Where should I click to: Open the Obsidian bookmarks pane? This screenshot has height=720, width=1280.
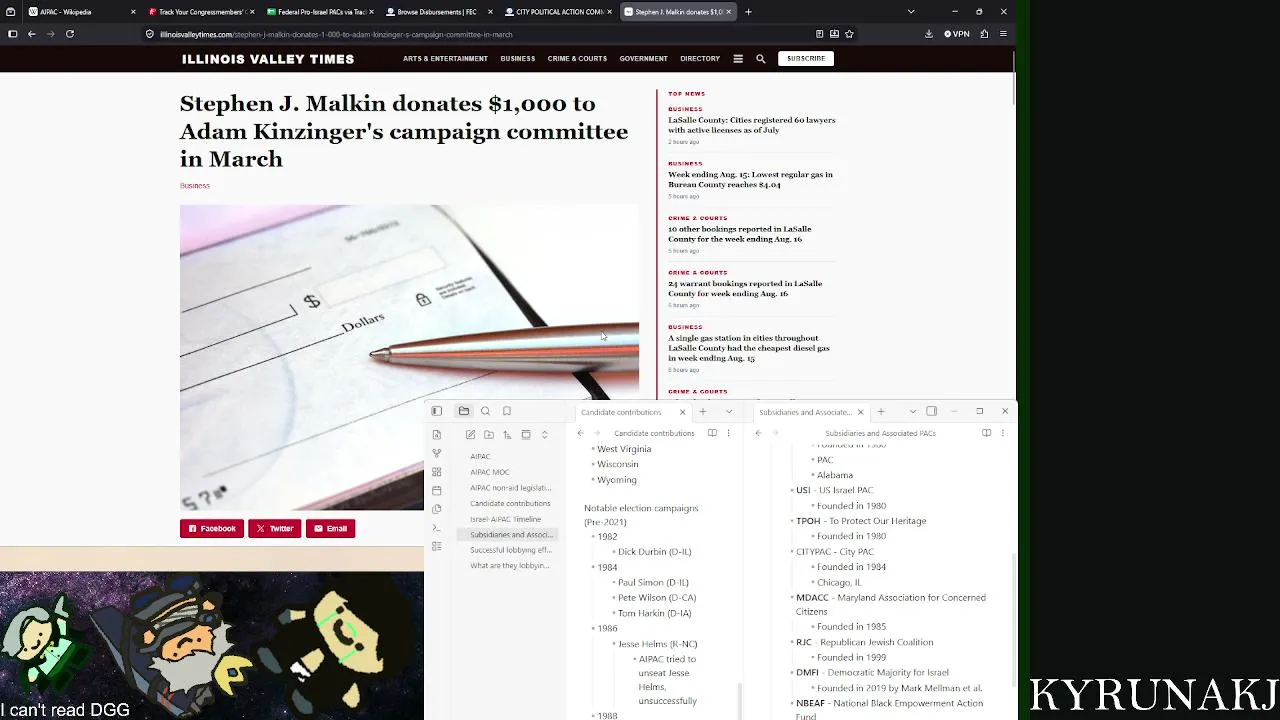tap(507, 411)
